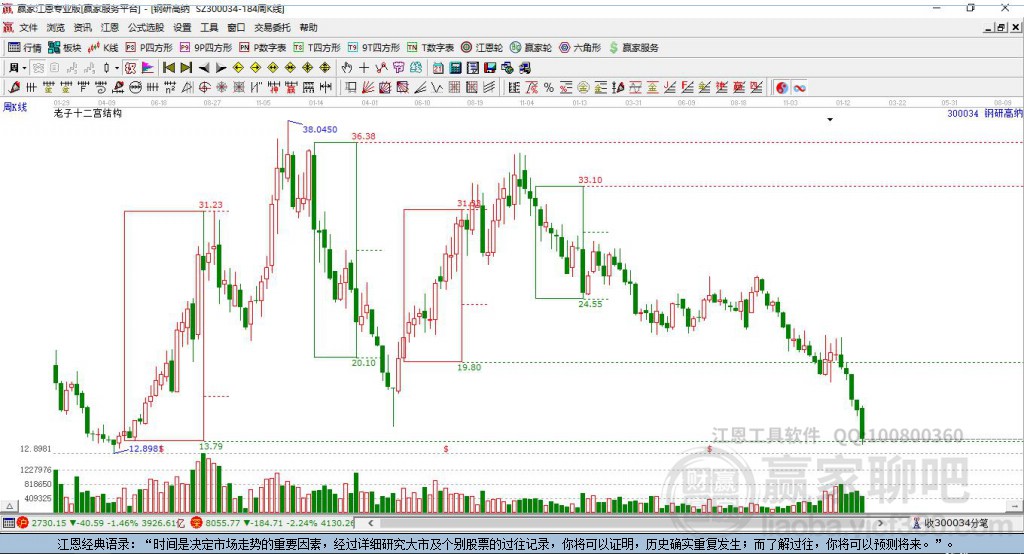Pick the percent retracement tool
Image resolution: width=1024 pixels, height=554 pixels.
tap(549, 87)
